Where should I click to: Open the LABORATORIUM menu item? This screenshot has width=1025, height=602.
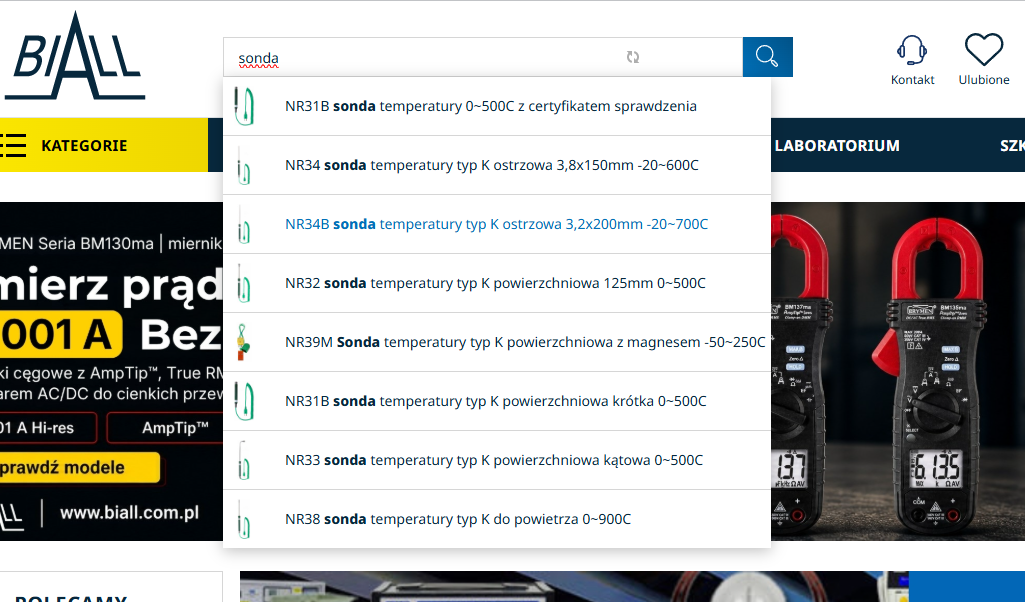(837, 145)
